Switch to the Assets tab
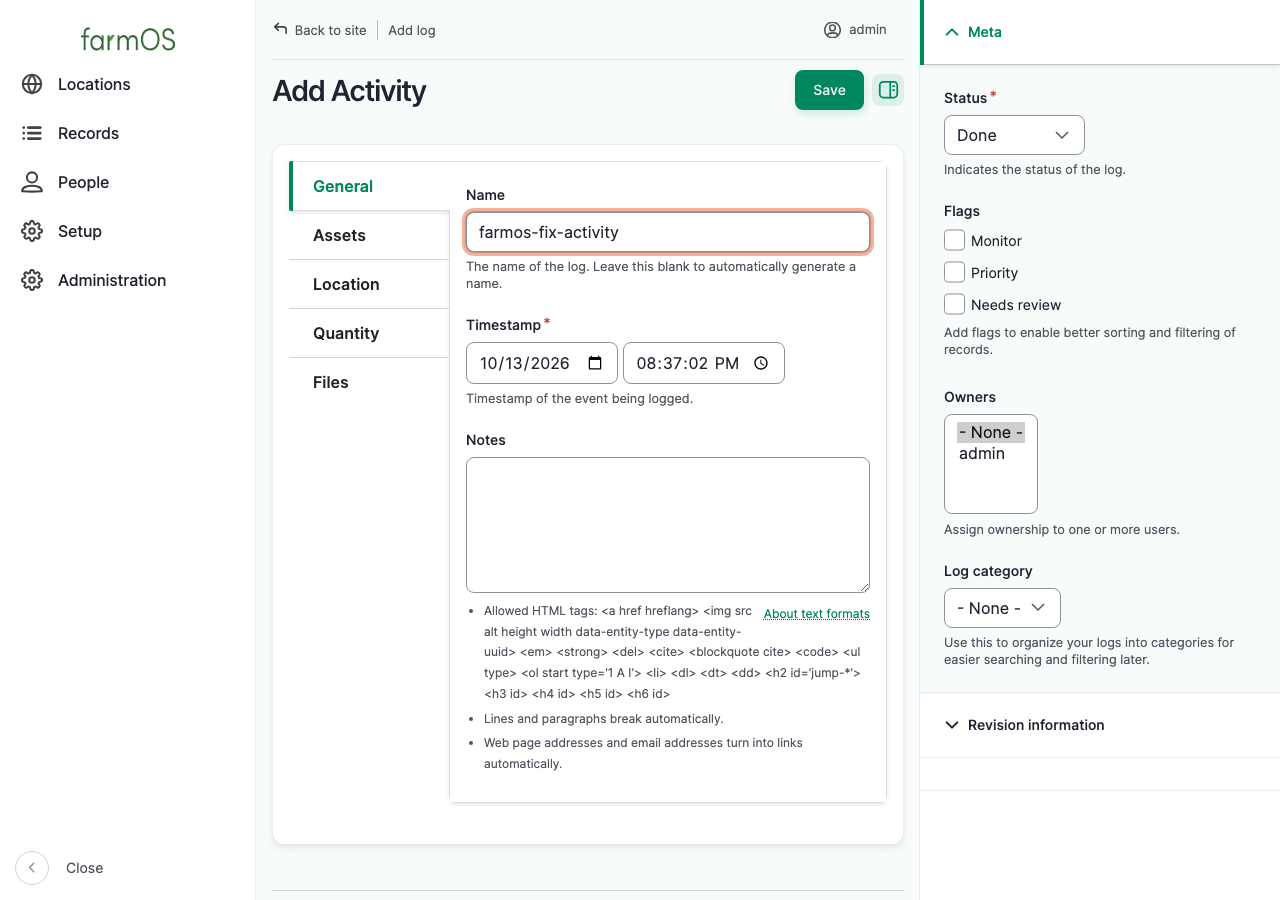This screenshot has width=1280, height=900. point(369,235)
